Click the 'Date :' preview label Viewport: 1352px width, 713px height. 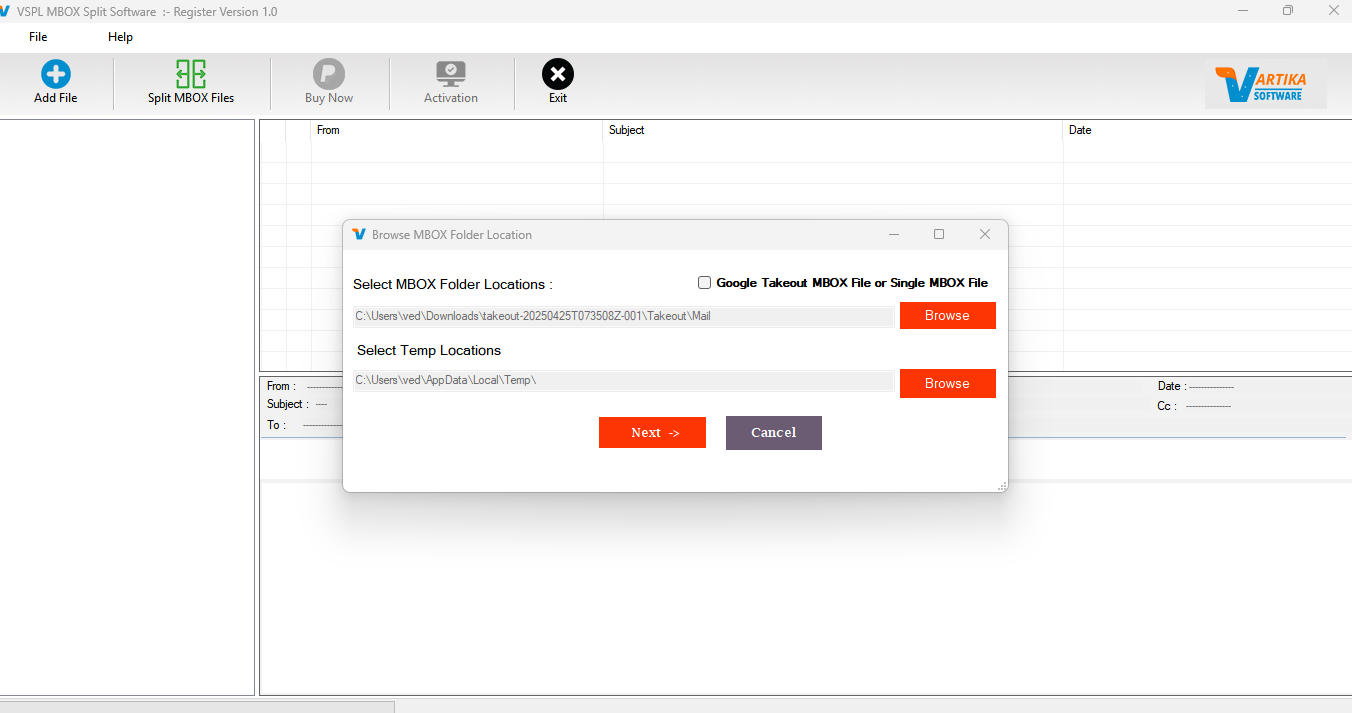1172,386
